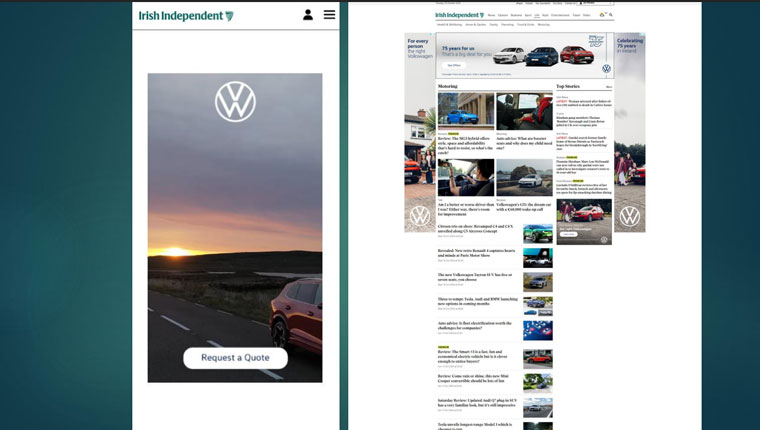The height and width of the screenshot is (430, 760).
Task: Open the Saturday Review Audi Q7 headline
Action: [477, 402]
